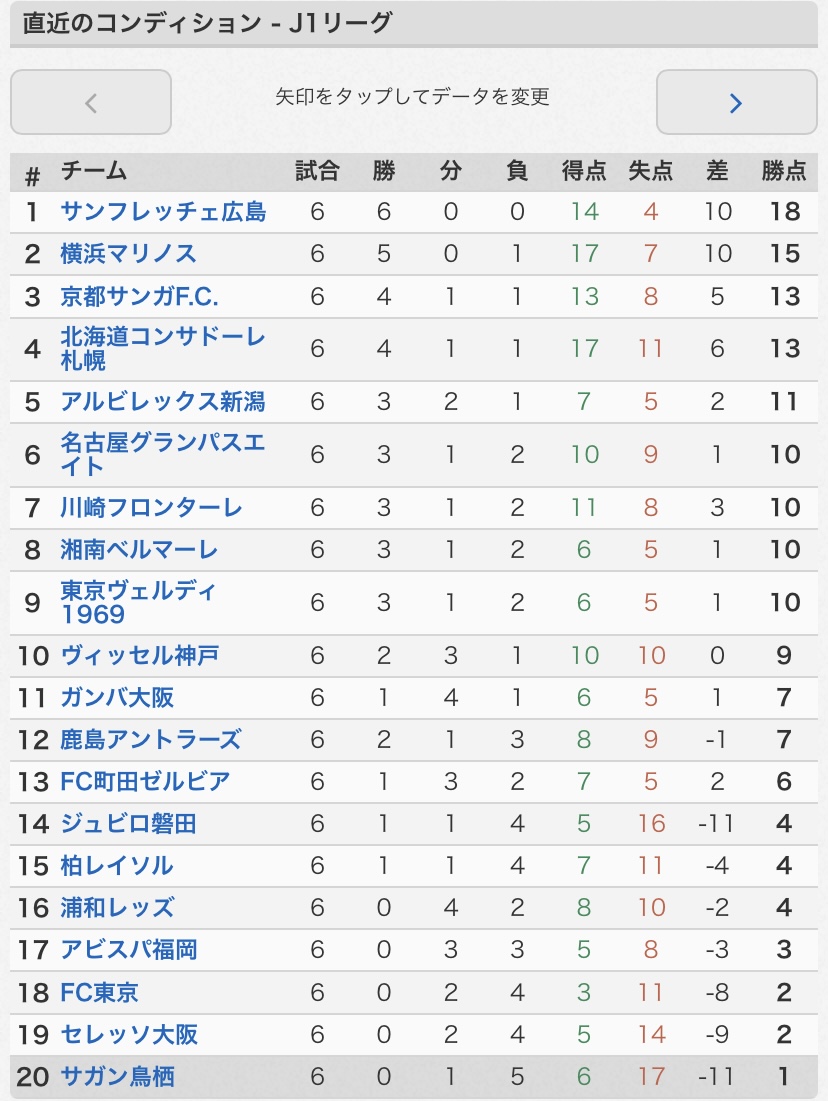Select the 京都サンガF.C. team link
The height and width of the screenshot is (1101, 828).
[x=139, y=296]
